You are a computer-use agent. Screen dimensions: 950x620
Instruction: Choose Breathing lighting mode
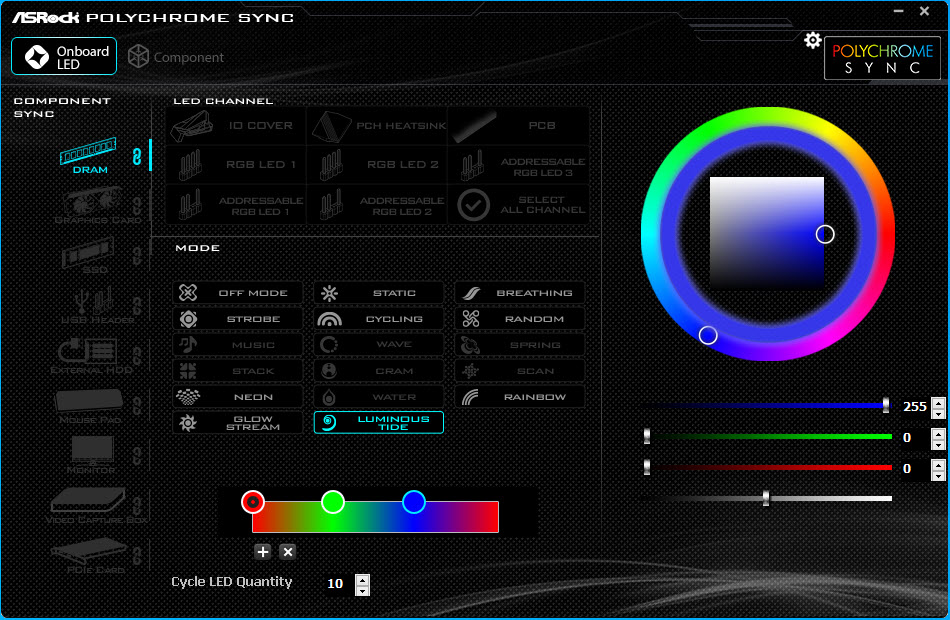click(x=520, y=293)
